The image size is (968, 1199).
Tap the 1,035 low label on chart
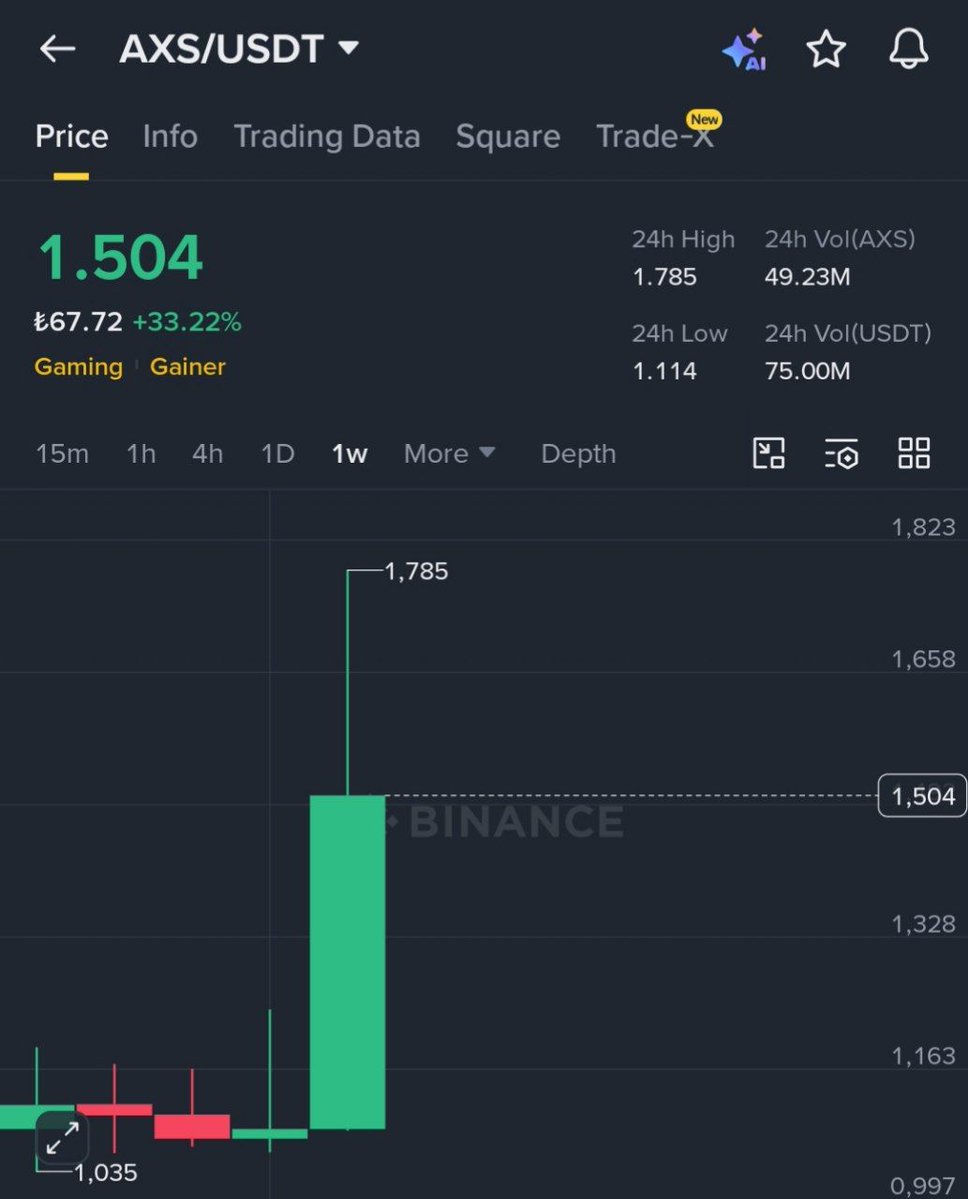point(106,1172)
